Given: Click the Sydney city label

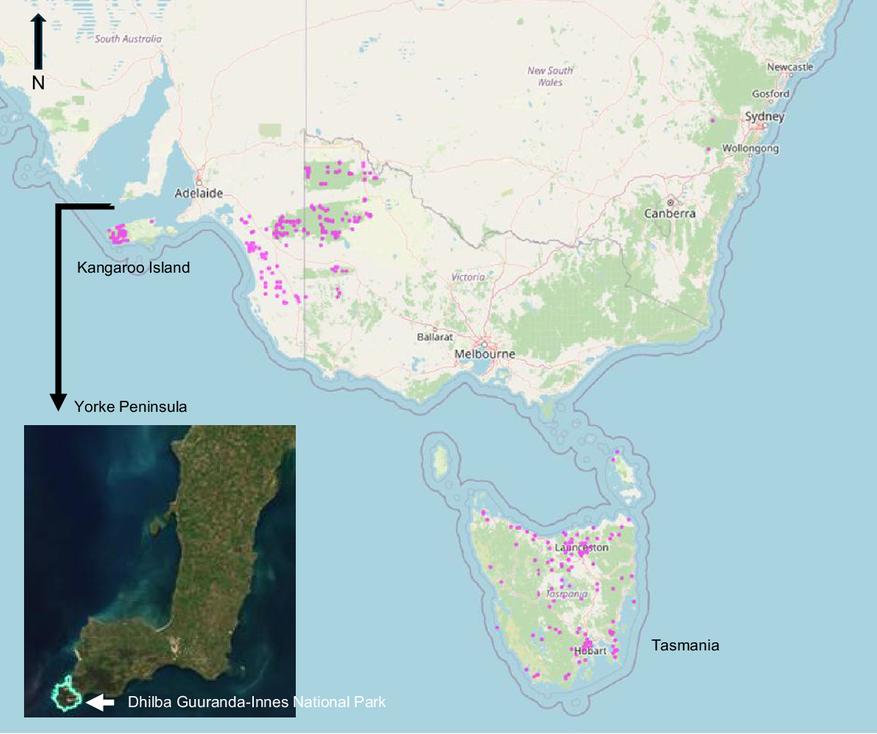Looking at the screenshot, I should coord(765,117).
